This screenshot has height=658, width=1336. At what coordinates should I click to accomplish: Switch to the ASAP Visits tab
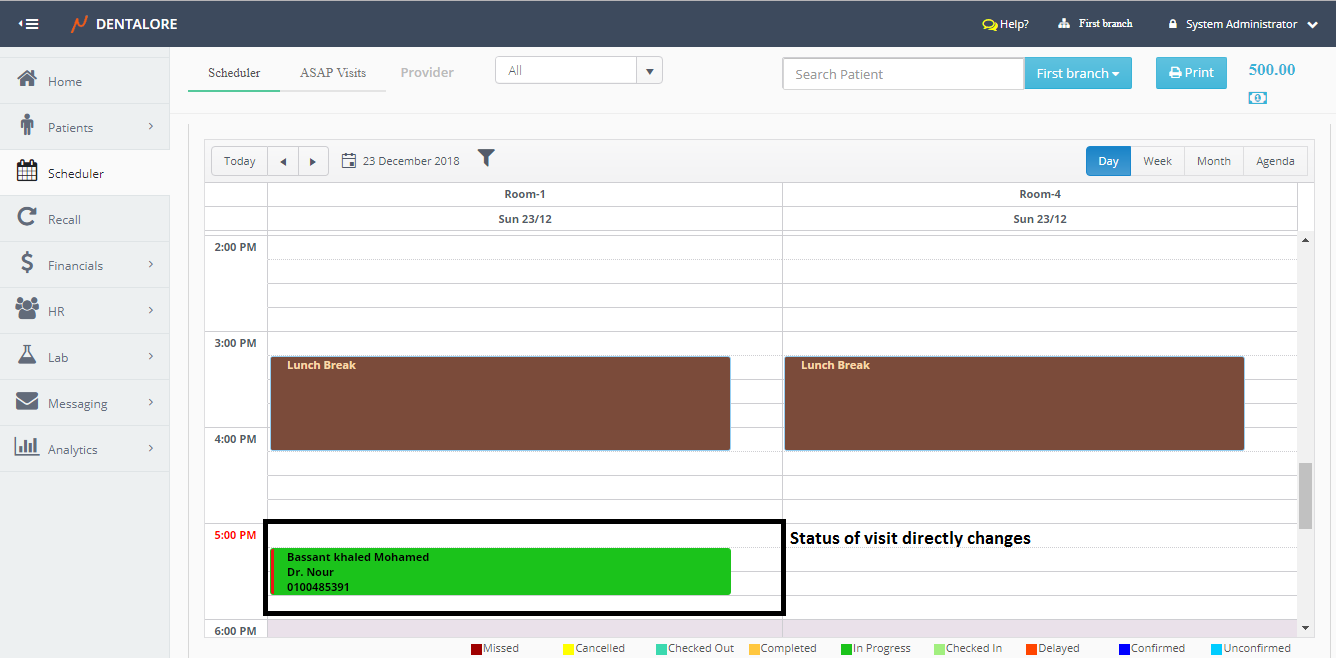(x=333, y=73)
